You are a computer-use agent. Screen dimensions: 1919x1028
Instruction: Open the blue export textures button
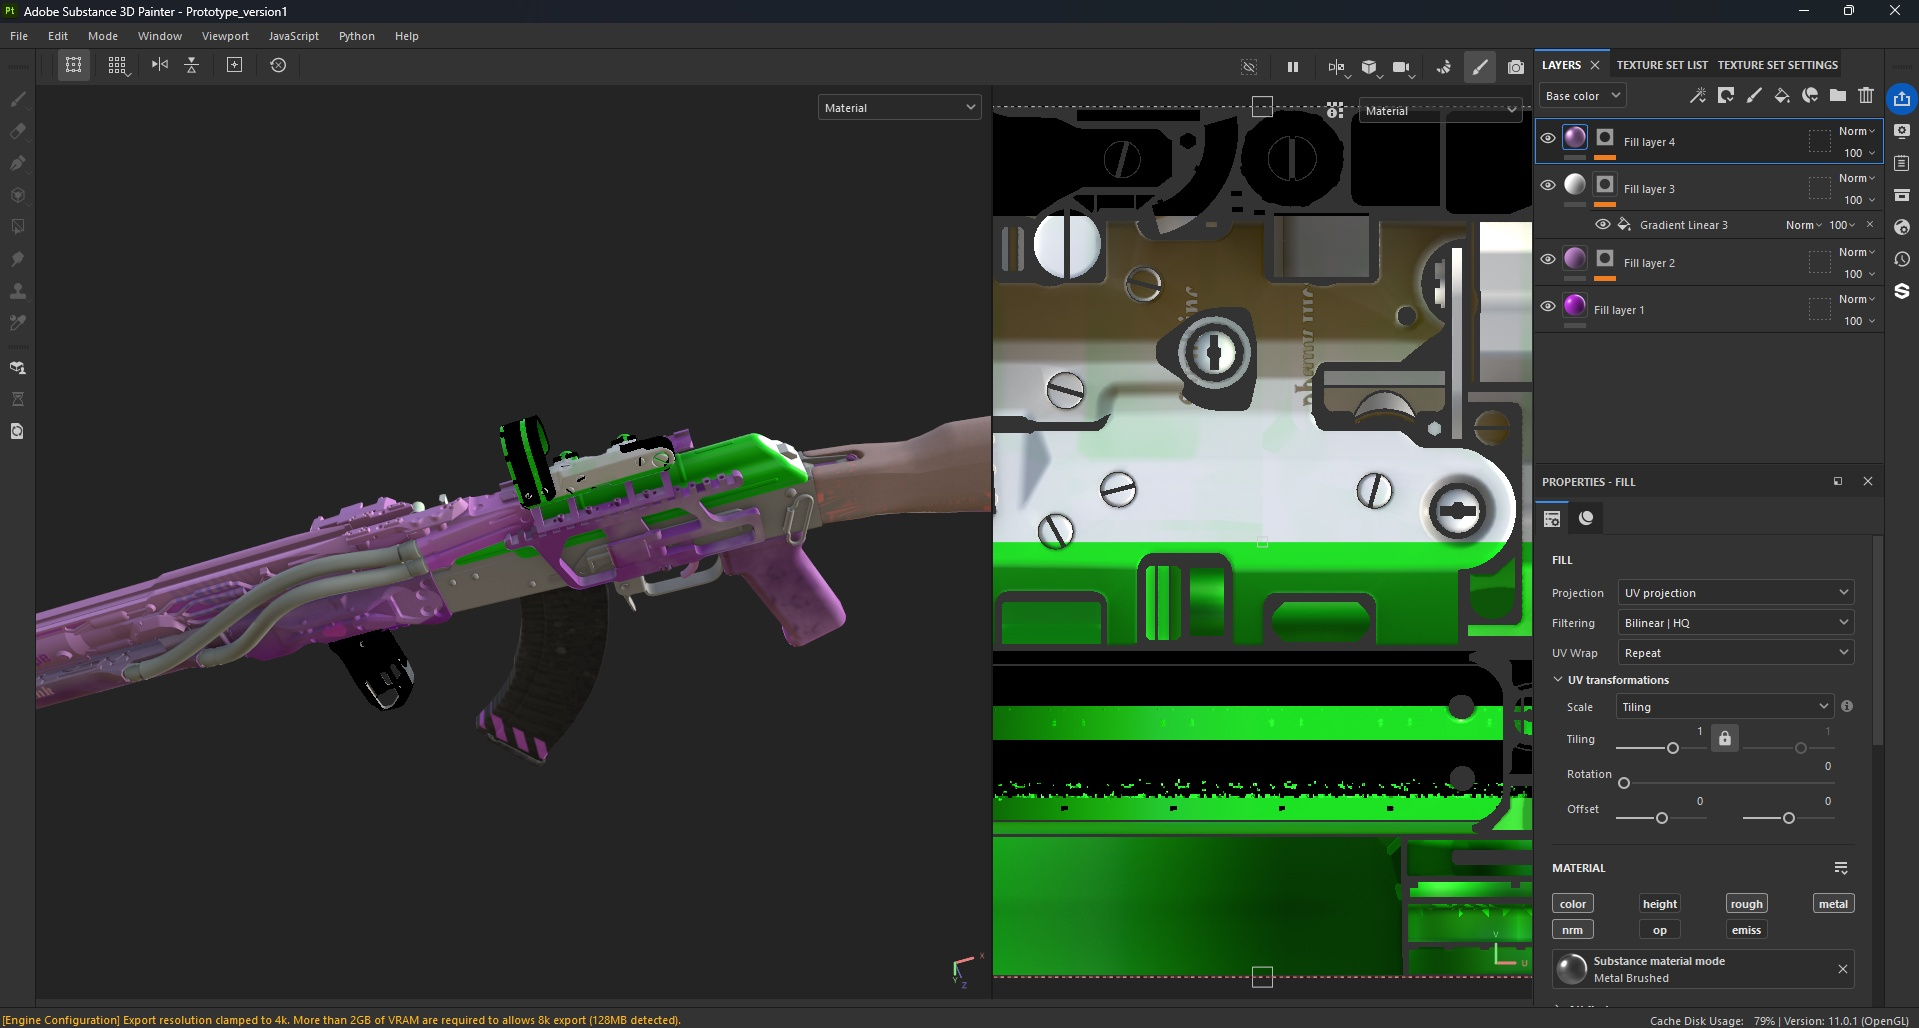[1901, 99]
